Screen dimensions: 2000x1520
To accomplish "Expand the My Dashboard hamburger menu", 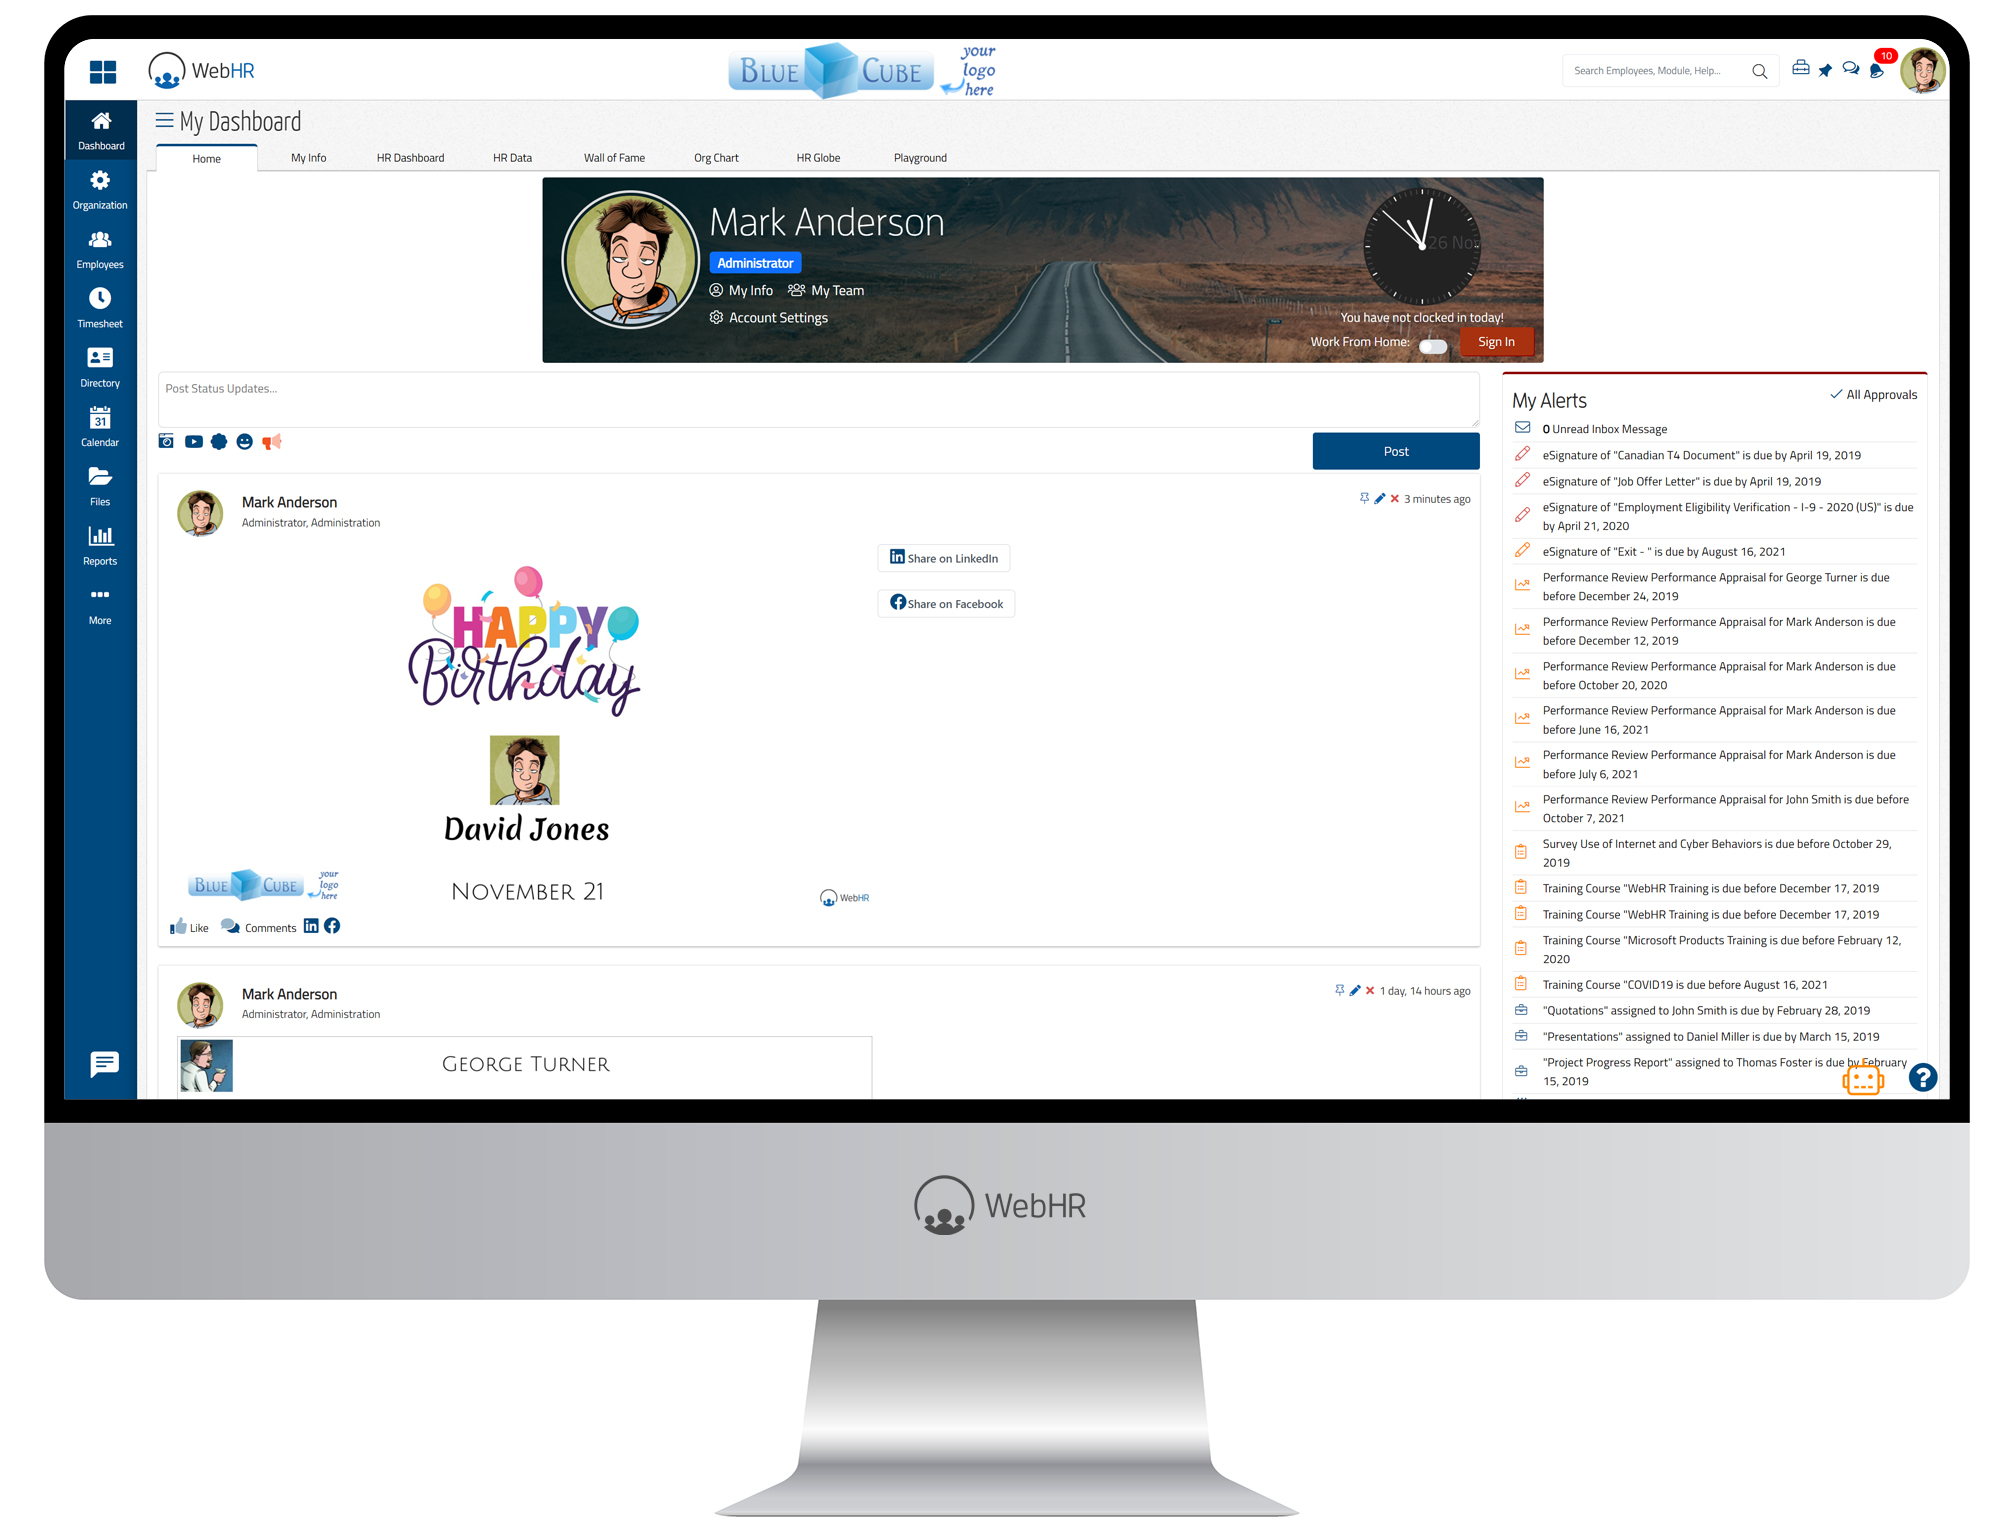I will tap(165, 120).
